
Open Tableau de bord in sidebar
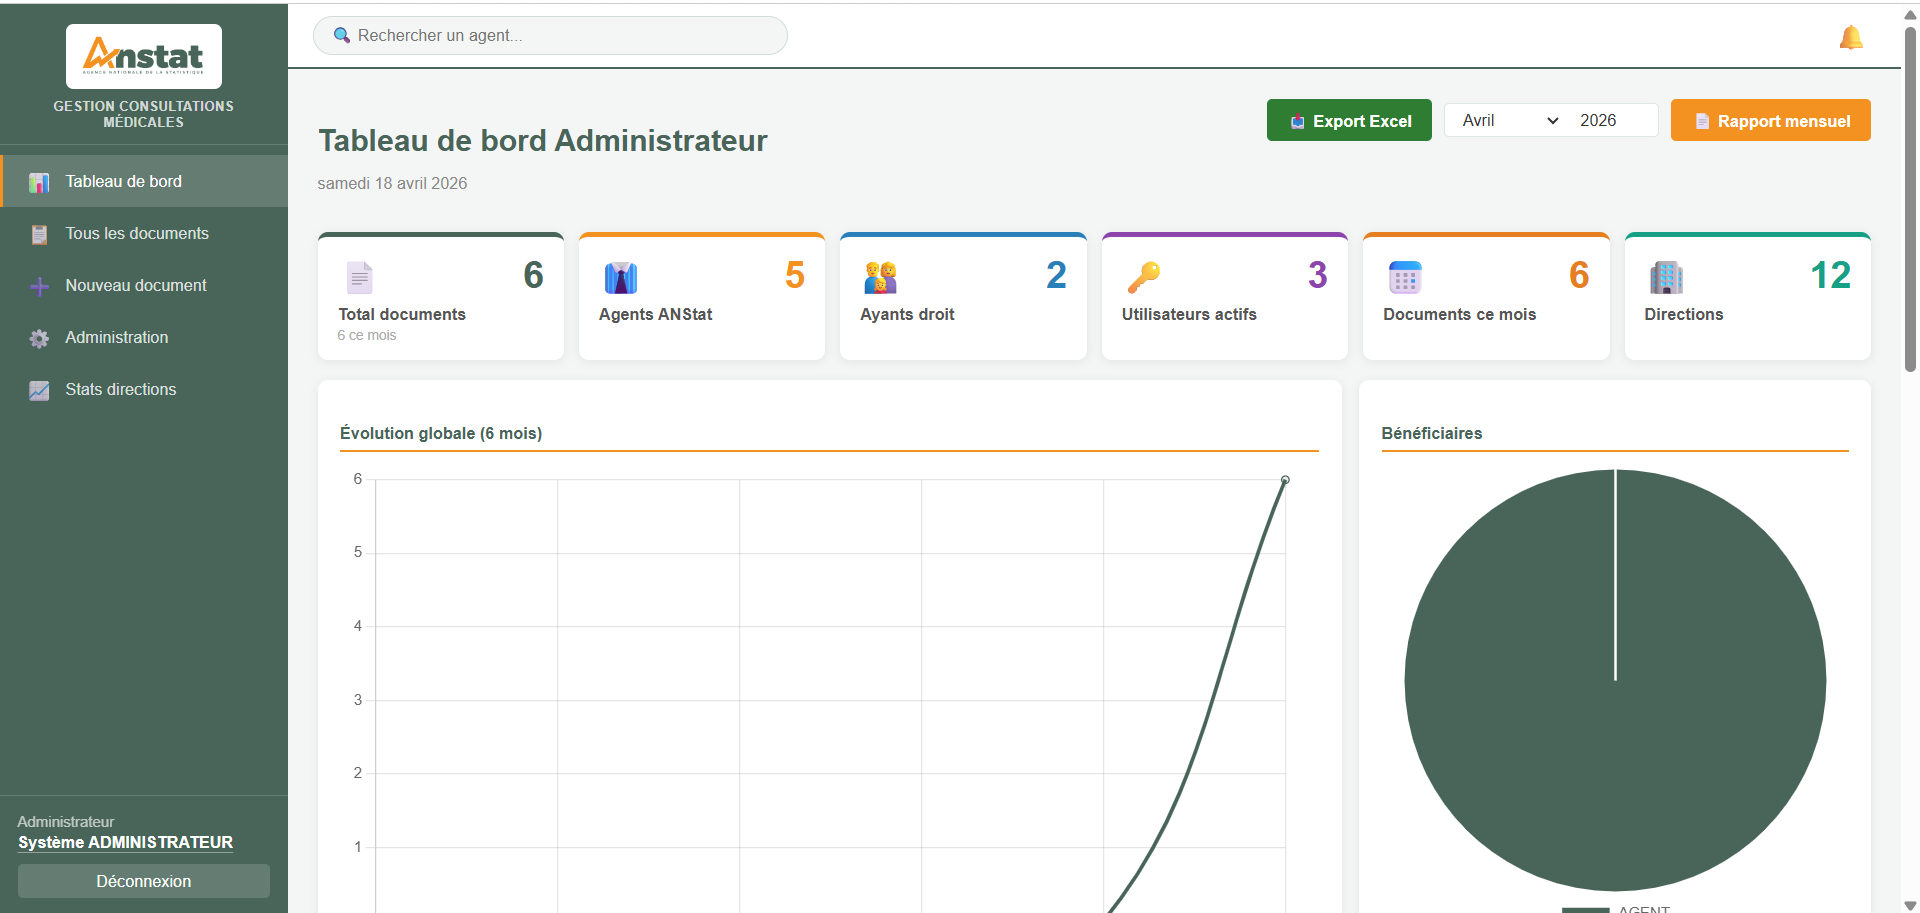point(124,181)
